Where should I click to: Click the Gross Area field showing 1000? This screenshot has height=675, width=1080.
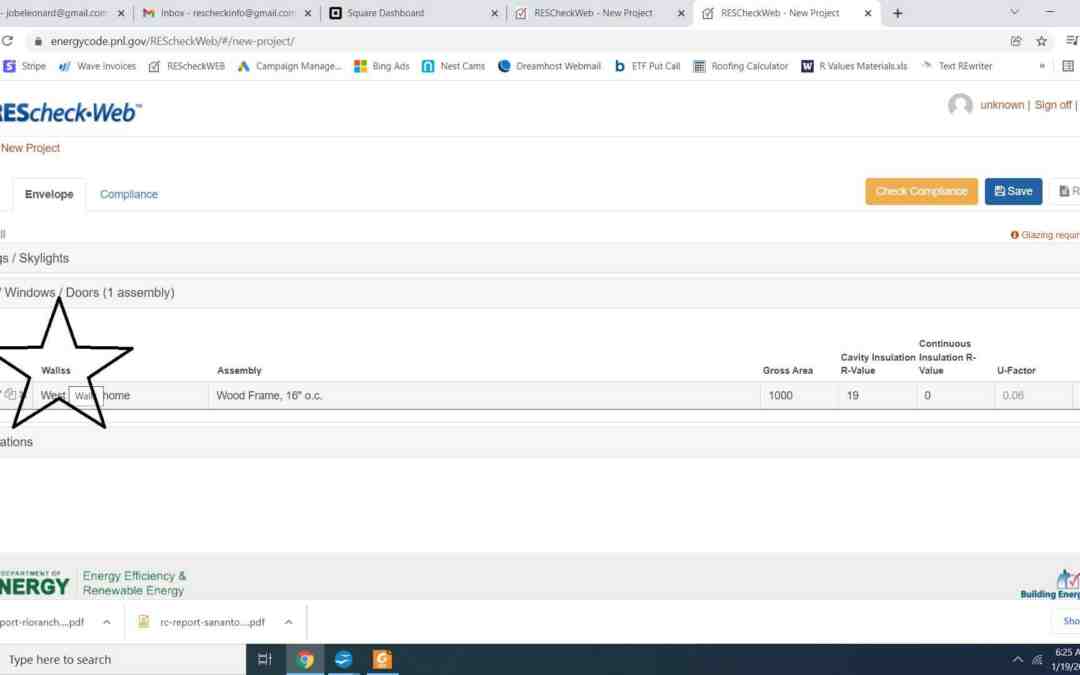click(799, 395)
